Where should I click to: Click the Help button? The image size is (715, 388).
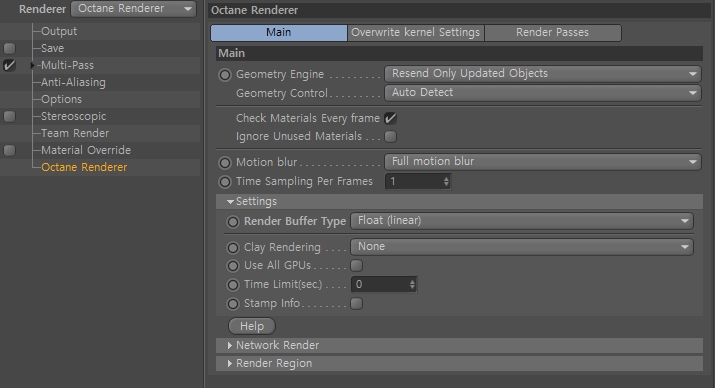(252, 326)
